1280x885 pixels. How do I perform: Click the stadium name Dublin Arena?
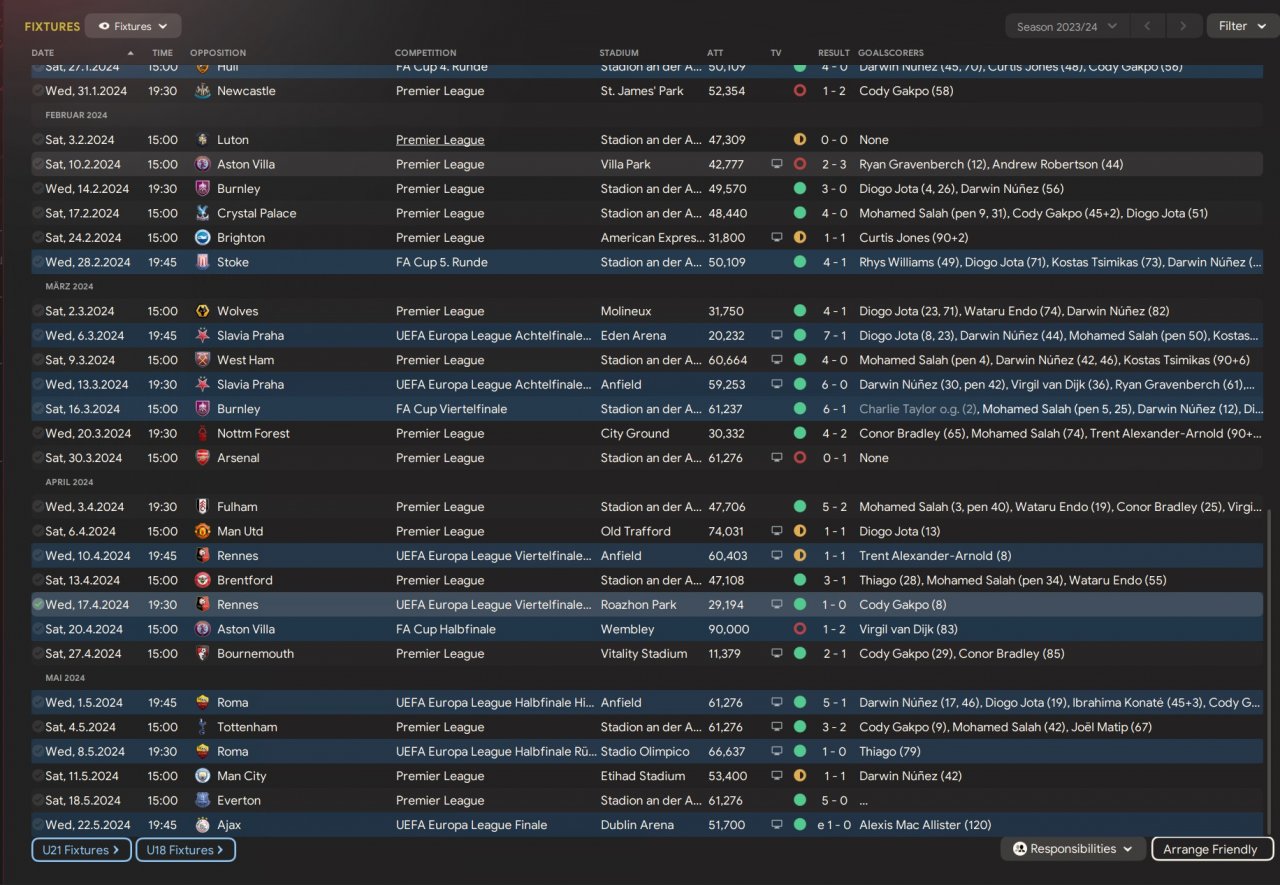point(639,825)
